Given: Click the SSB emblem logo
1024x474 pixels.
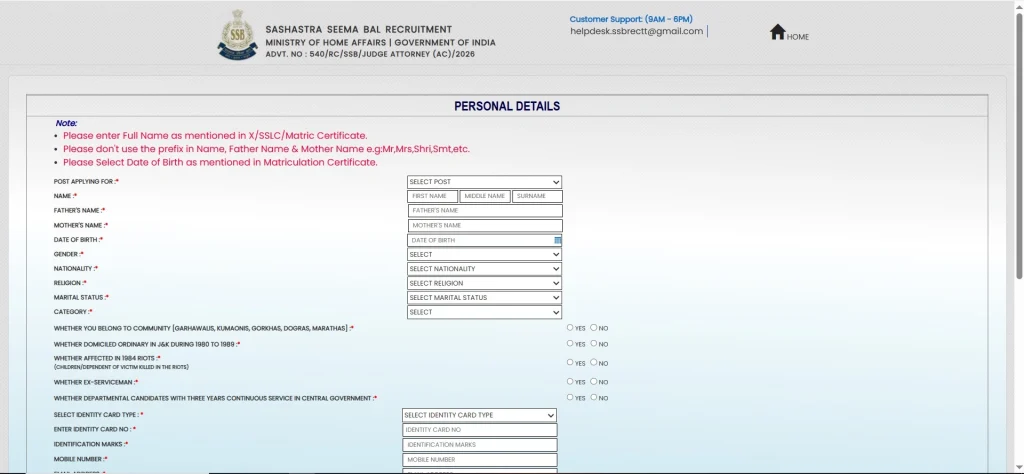Looking at the screenshot, I should tap(237, 37).
